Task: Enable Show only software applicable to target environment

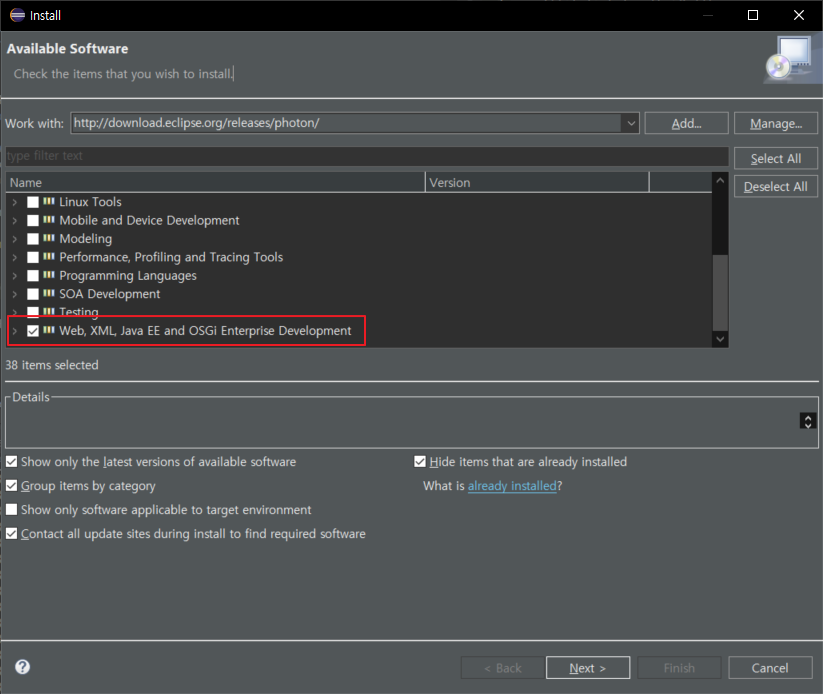Action: 12,510
